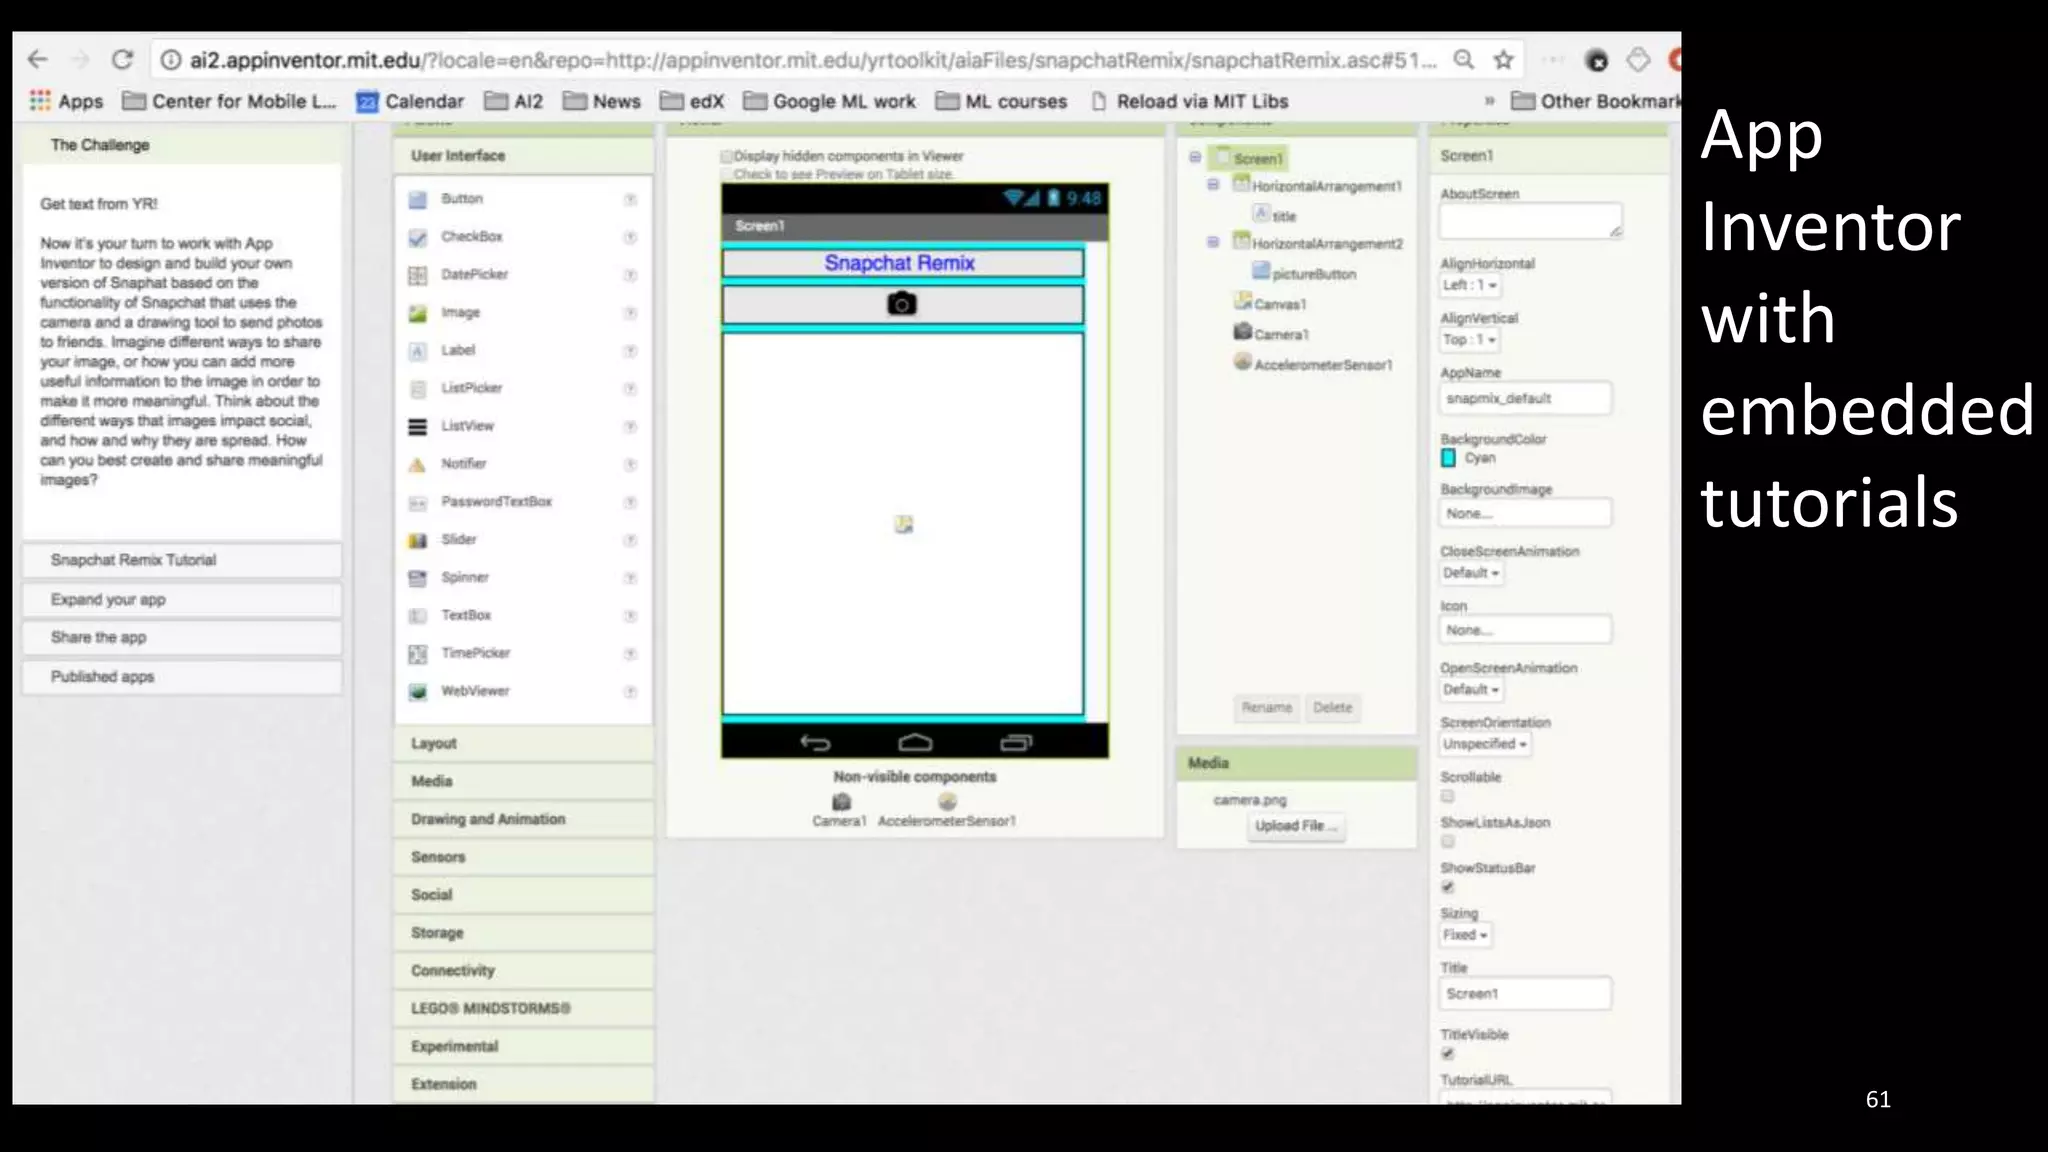Screen dimensions: 2048x1152
Task: Select Camera1 non-visible component icon
Action: click(841, 802)
